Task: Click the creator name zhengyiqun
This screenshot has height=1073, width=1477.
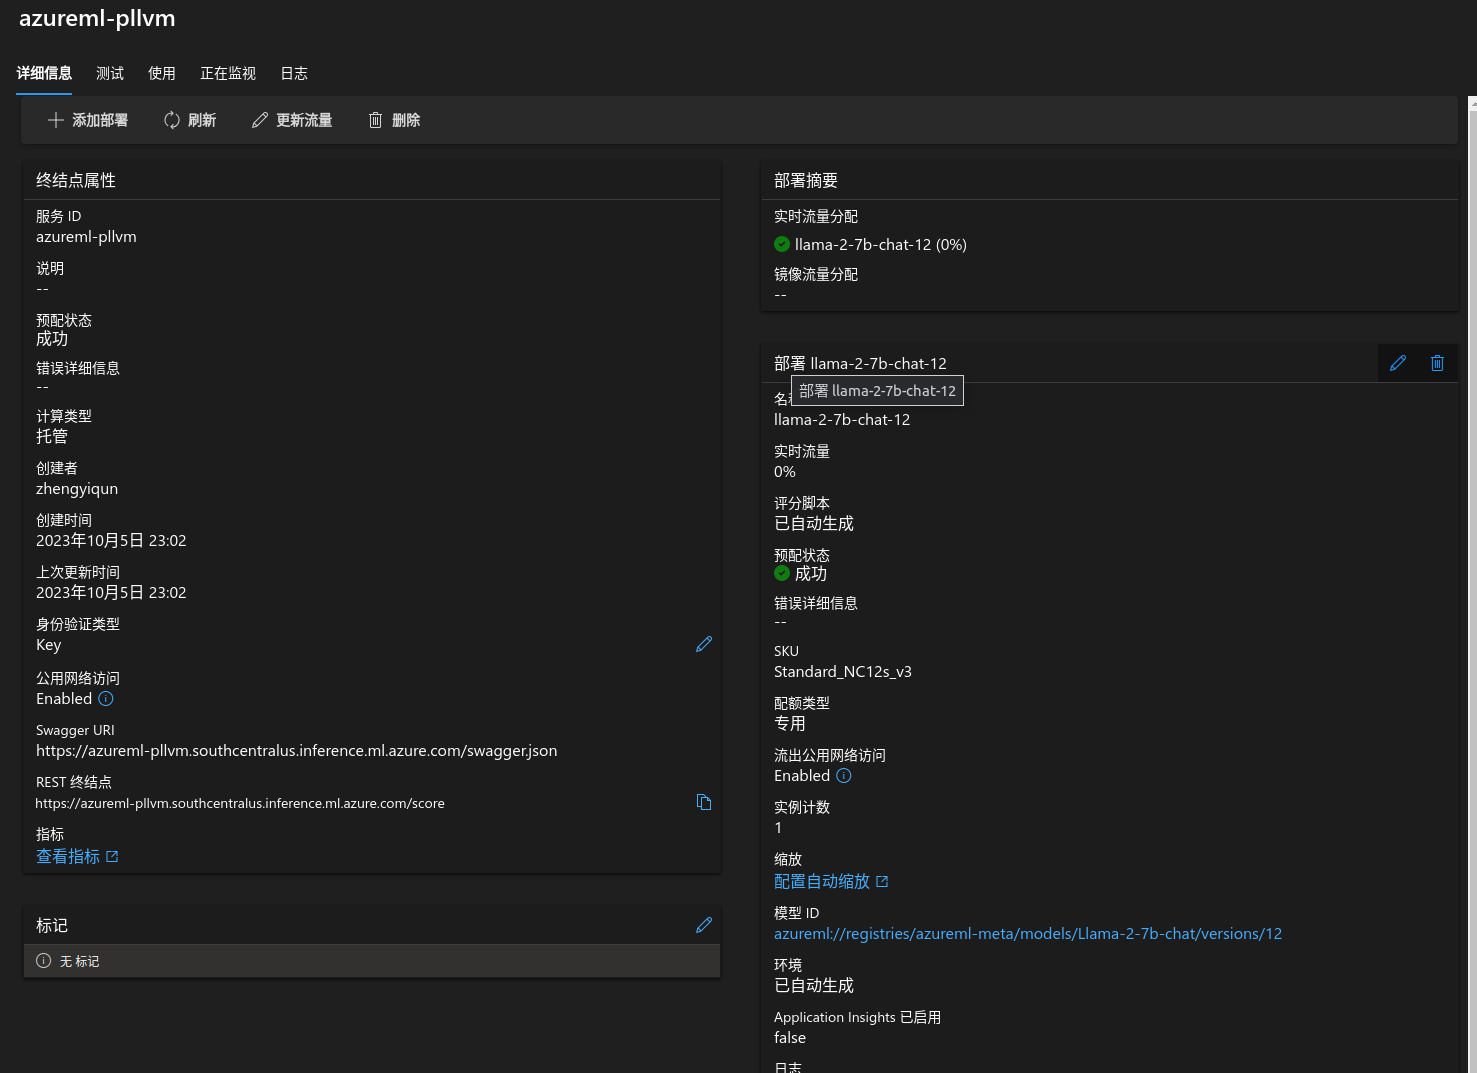Action: 77,489
